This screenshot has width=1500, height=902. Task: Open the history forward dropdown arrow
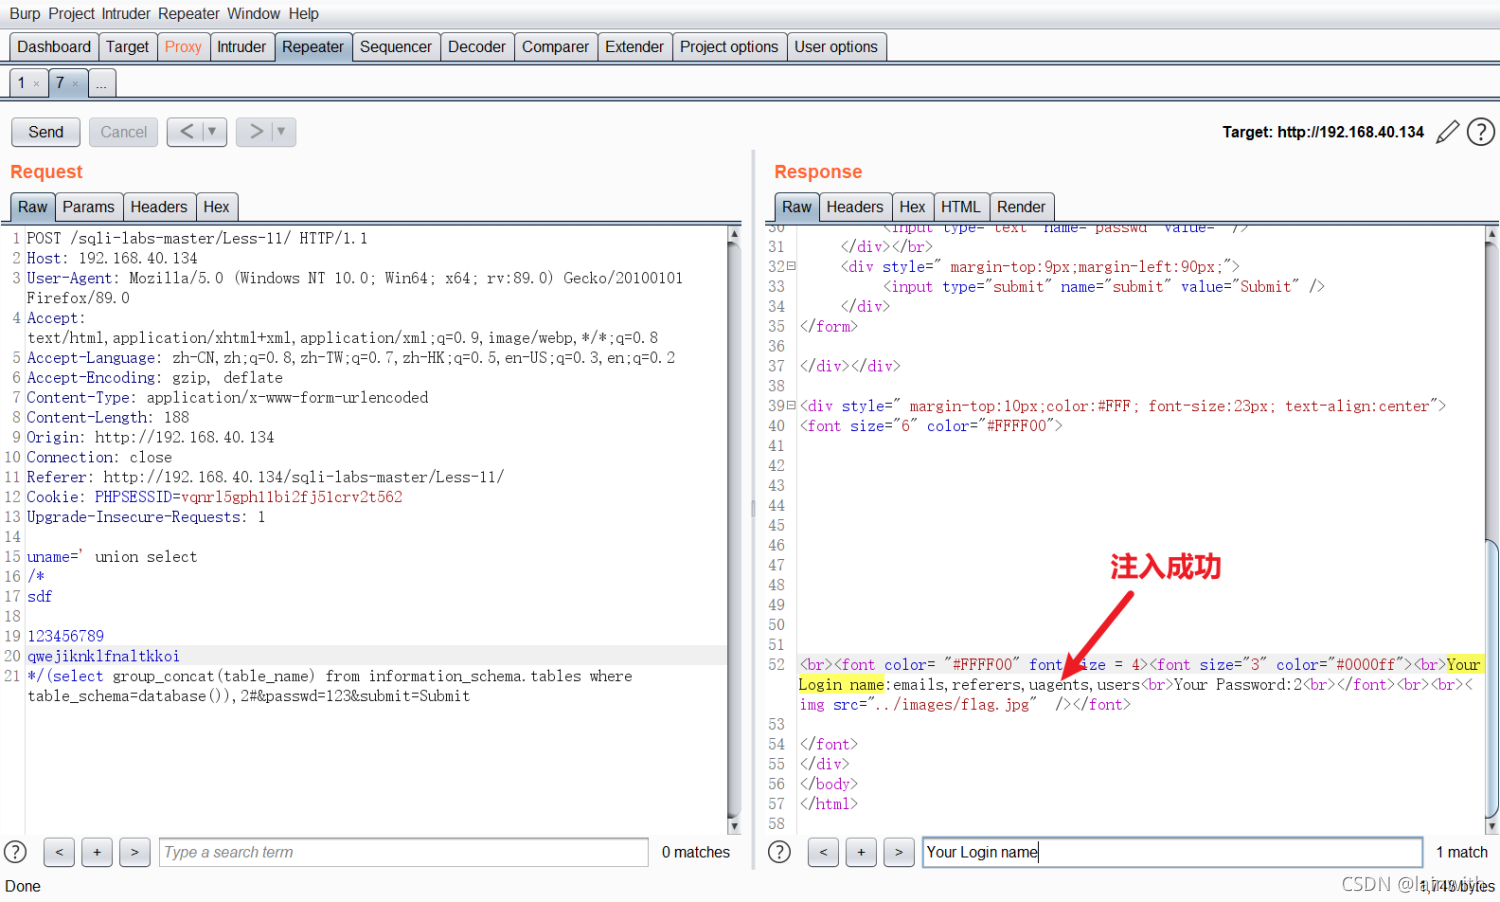281,131
